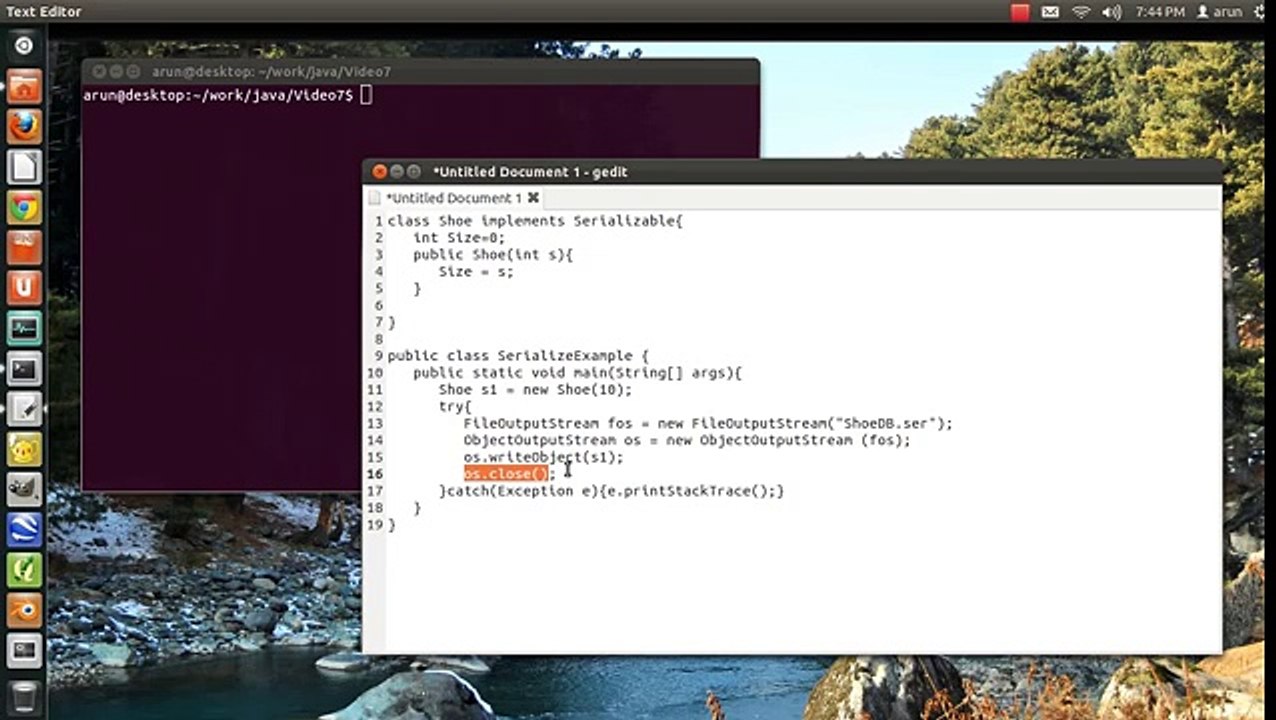Select the '*Untitled Document 1' tab
The width and height of the screenshot is (1276, 720).
coord(453,198)
